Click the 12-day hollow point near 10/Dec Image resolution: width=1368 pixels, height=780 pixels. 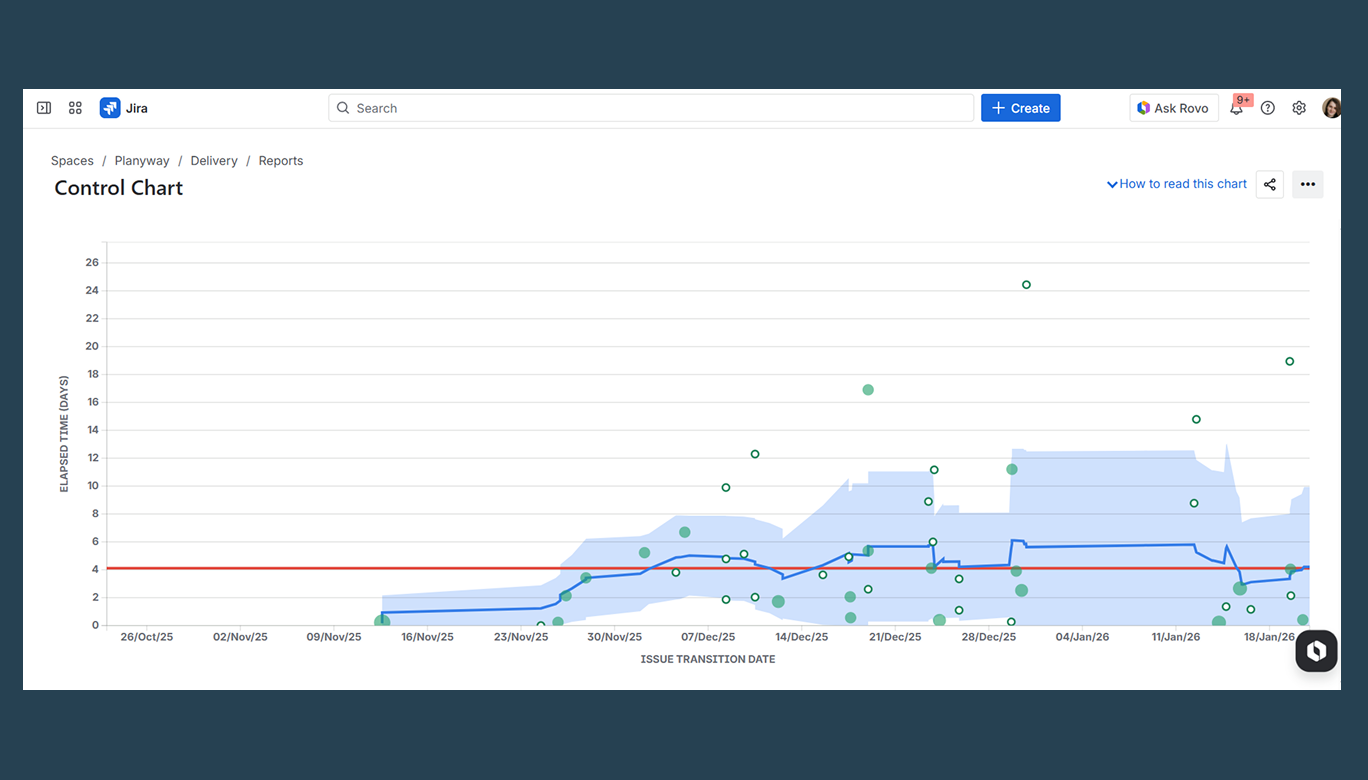pos(755,454)
